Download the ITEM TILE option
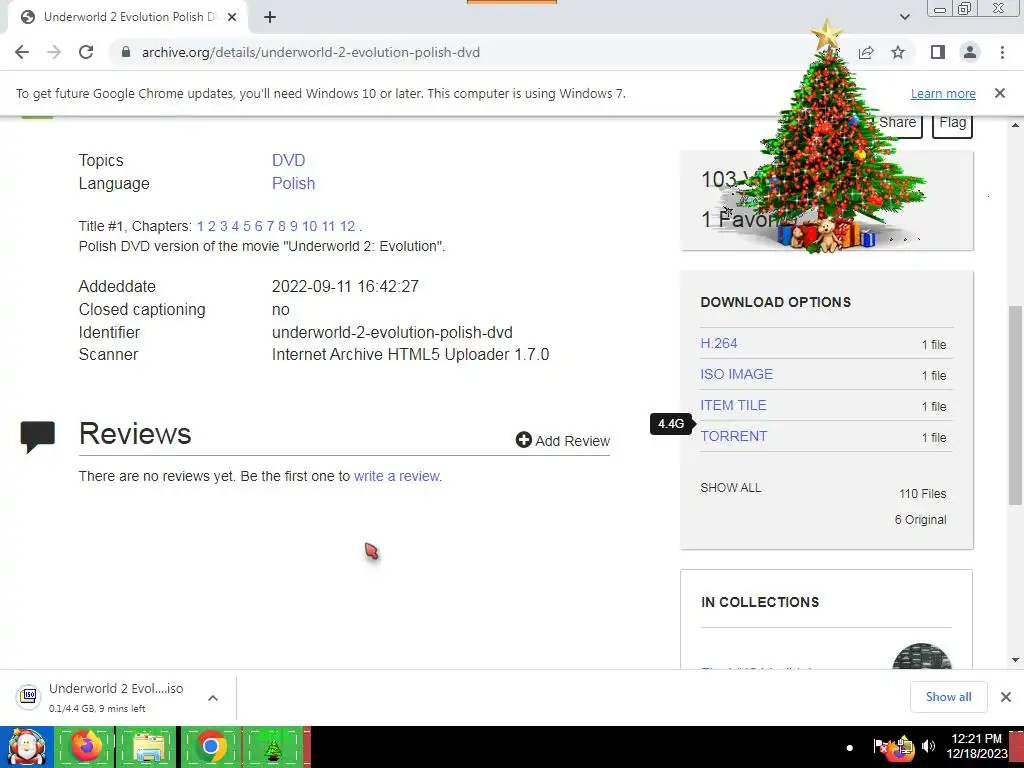The height and width of the screenshot is (768, 1024). (733, 405)
